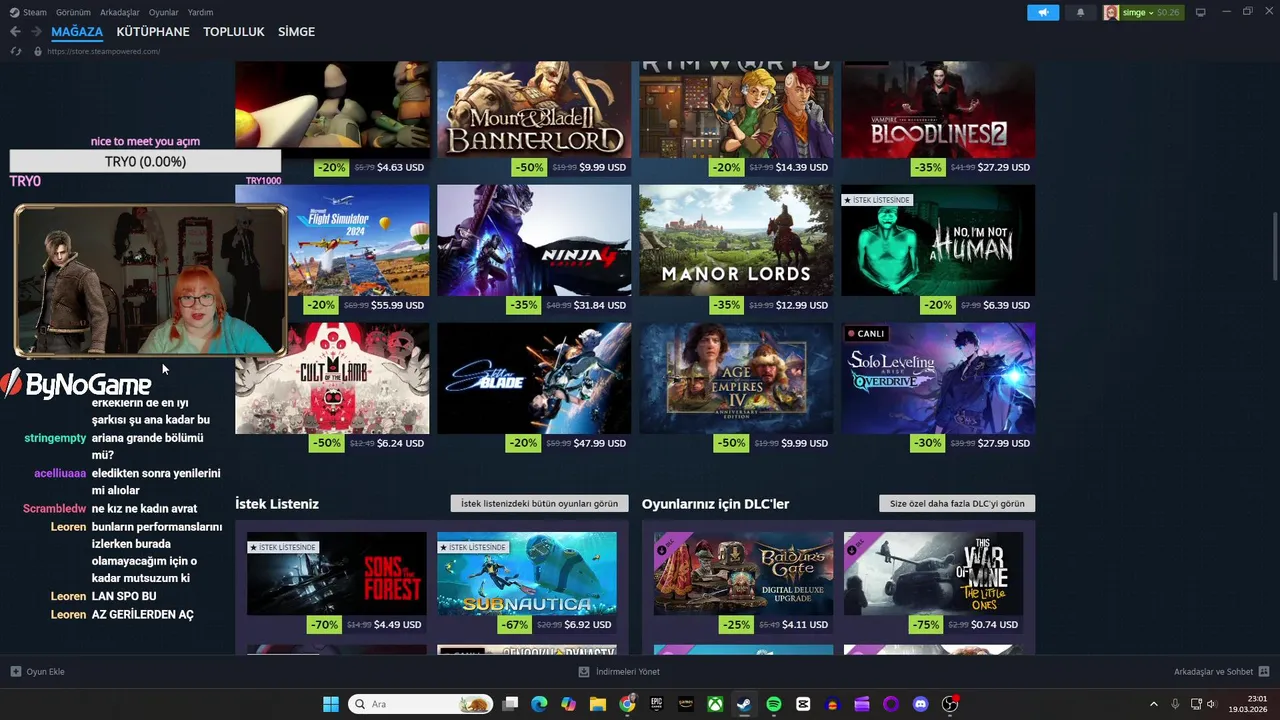Switch to the KÜTÜPHANE tab

[x=153, y=31]
